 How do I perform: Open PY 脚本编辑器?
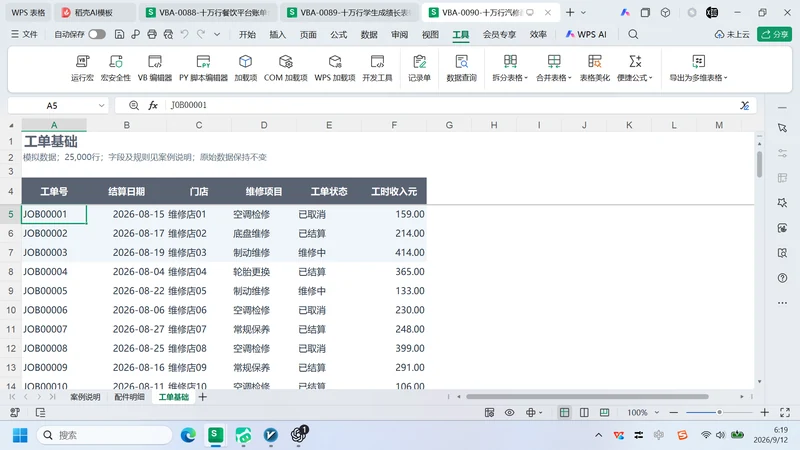click(x=203, y=68)
